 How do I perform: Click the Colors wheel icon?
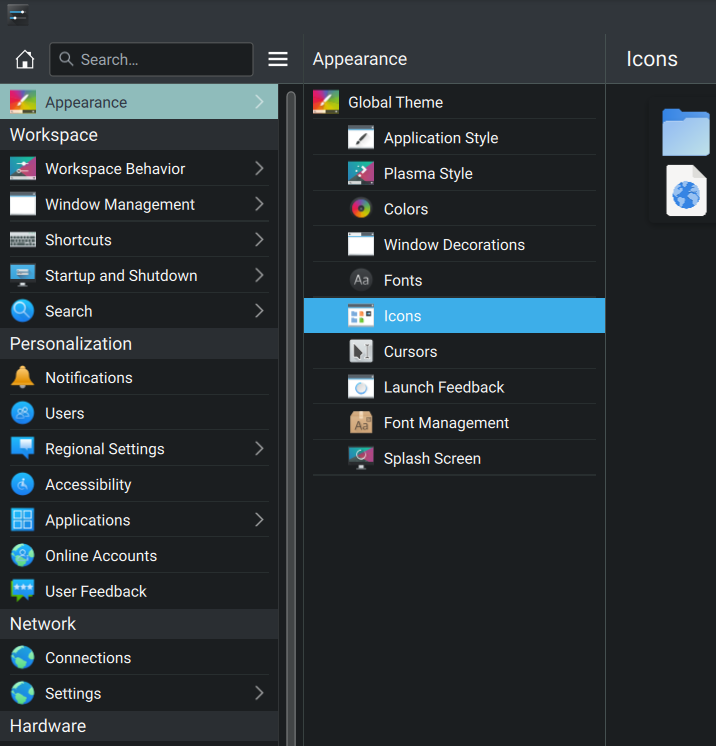pos(361,208)
